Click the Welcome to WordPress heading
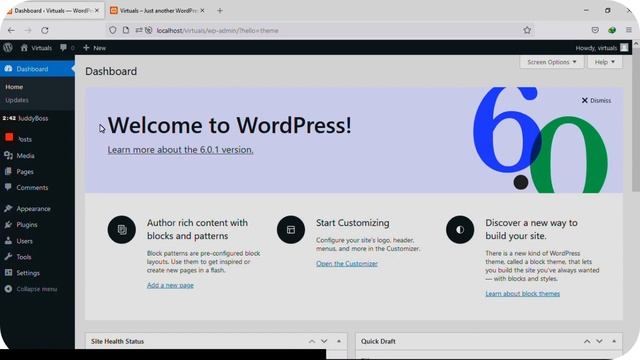This screenshot has width=640, height=360. (x=229, y=125)
